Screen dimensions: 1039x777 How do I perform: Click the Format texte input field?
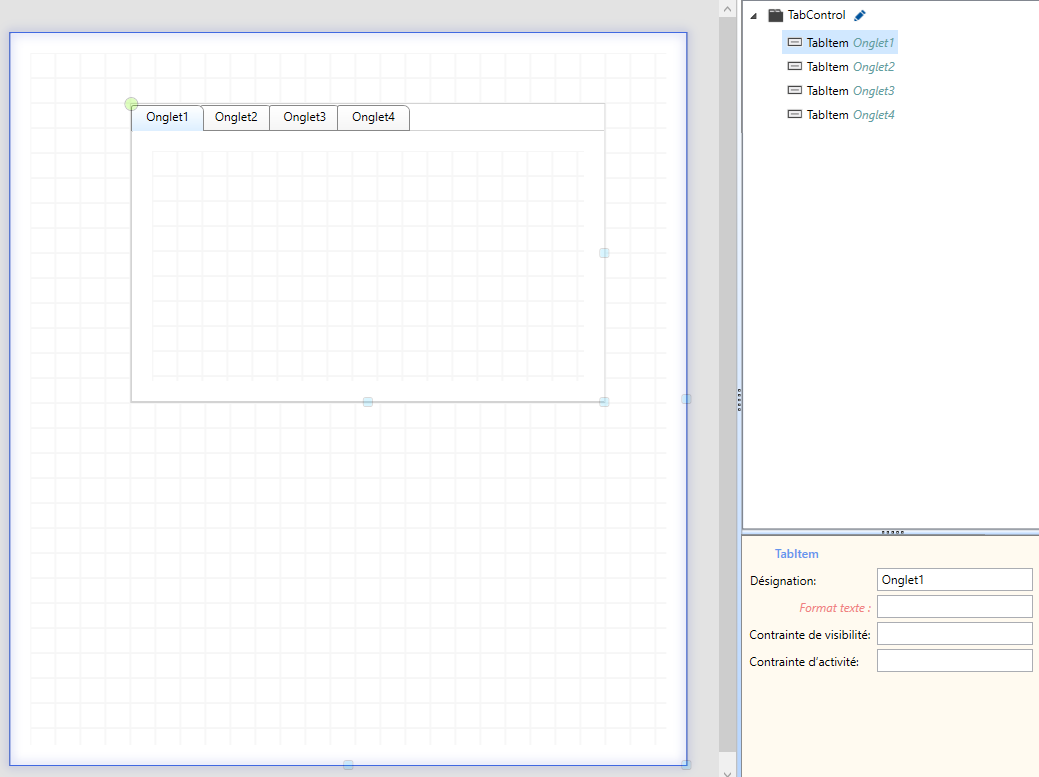[954, 607]
